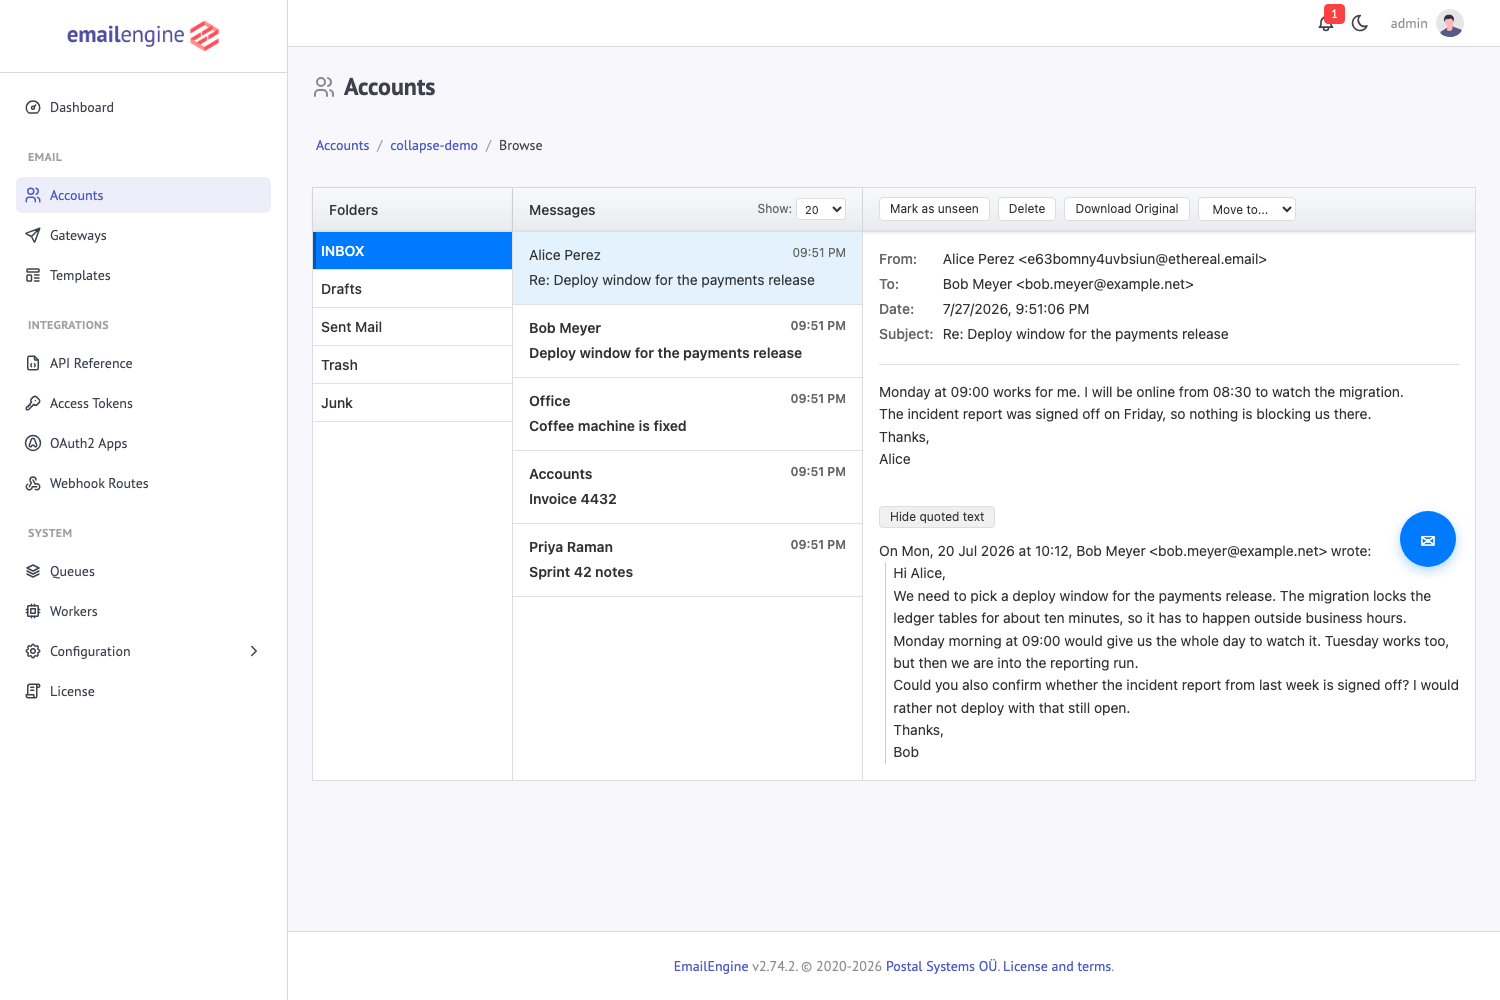Click the API Reference menu label

click(91, 363)
